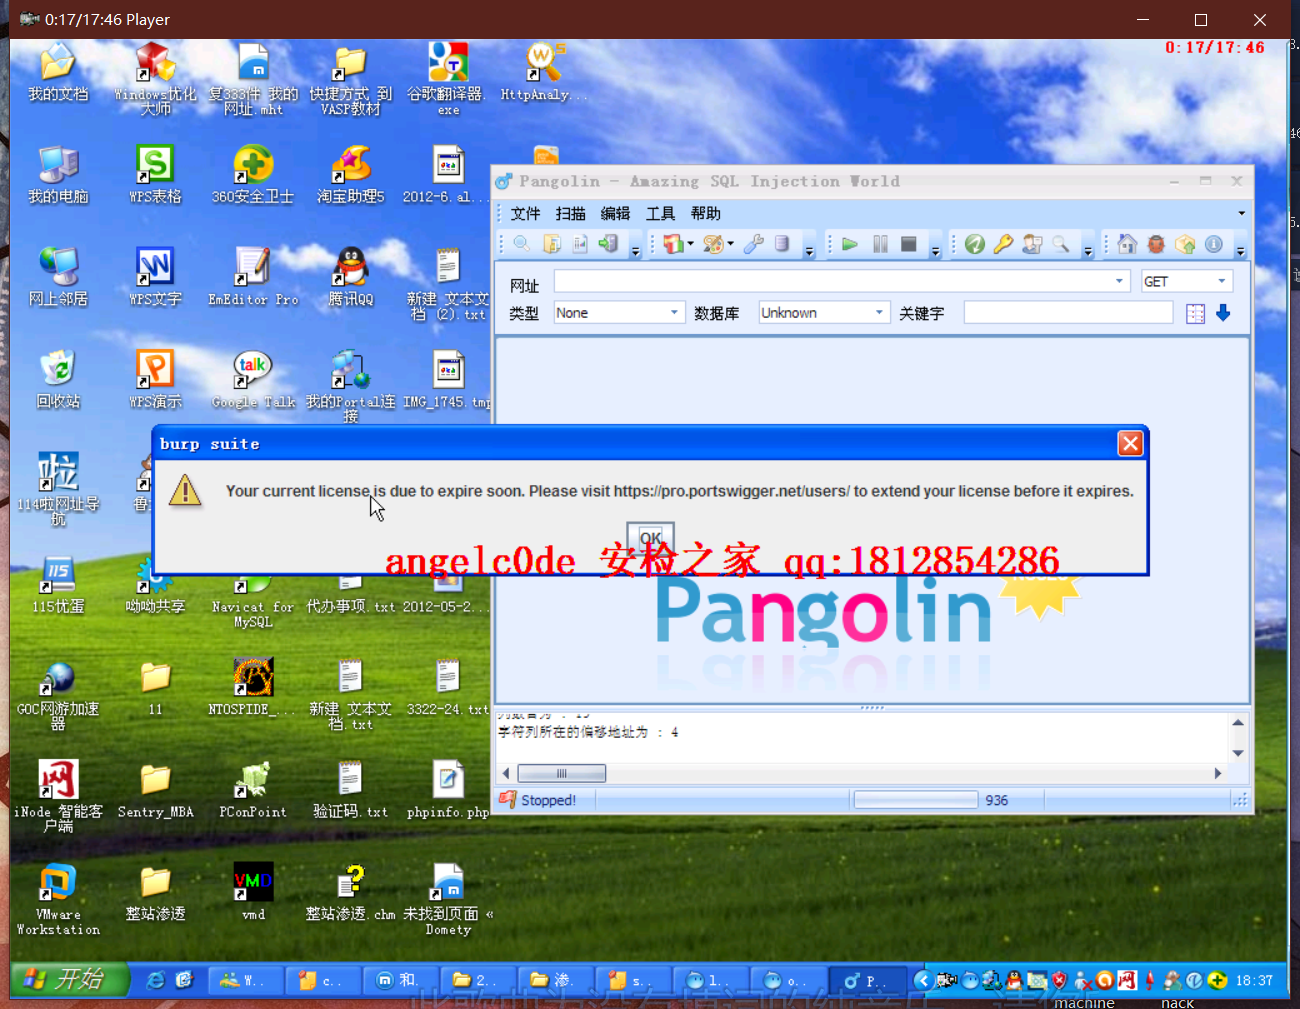Image resolution: width=1300 pixels, height=1009 pixels.
Task: Click log scroll up arrow in Pangolin
Action: click(1238, 722)
